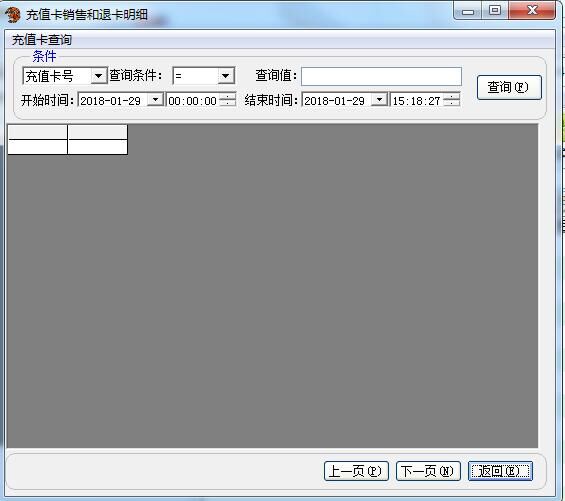Click the 返回(E) button
The image size is (565, 501).
[500, 471]
